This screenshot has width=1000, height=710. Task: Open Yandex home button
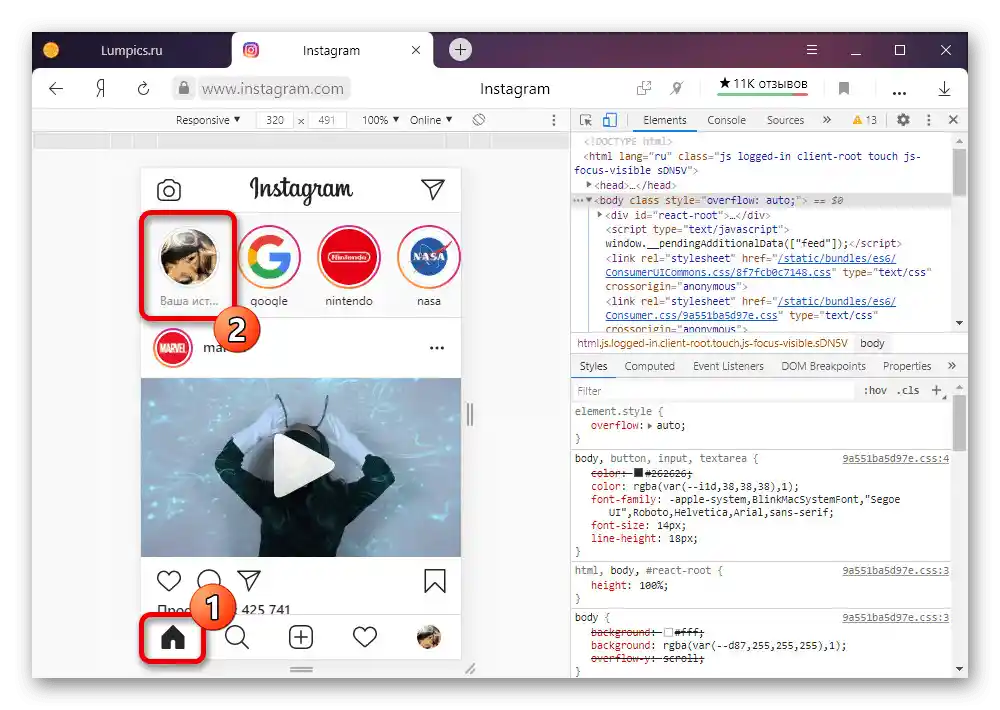[x=100, y=89]
